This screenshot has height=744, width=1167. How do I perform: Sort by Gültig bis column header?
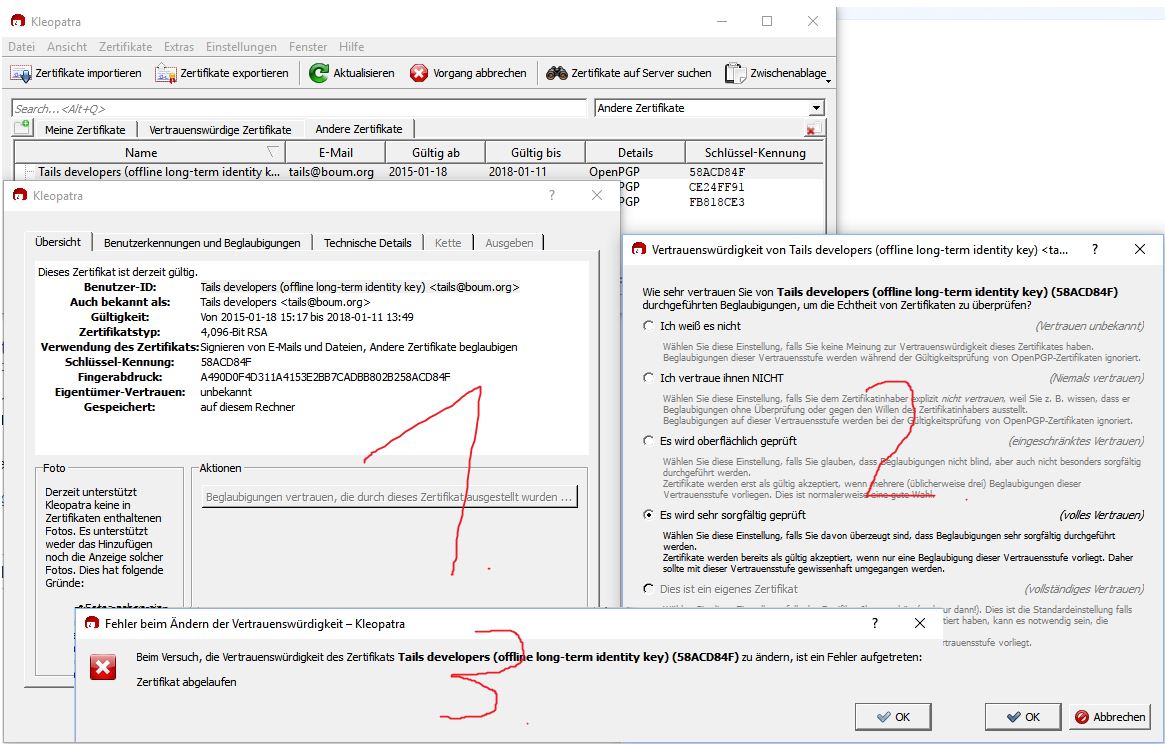pos(536,153)
